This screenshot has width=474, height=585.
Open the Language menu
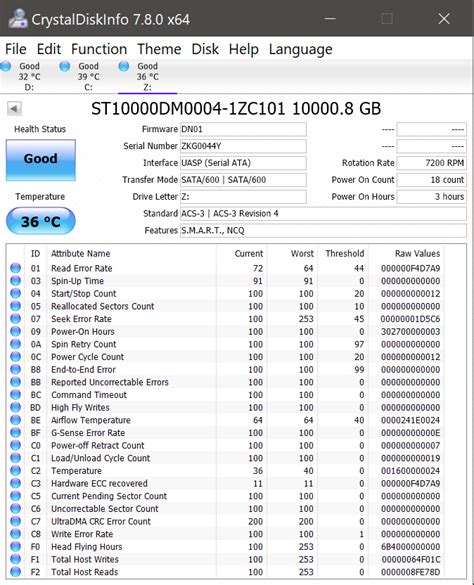click(300, 49)
